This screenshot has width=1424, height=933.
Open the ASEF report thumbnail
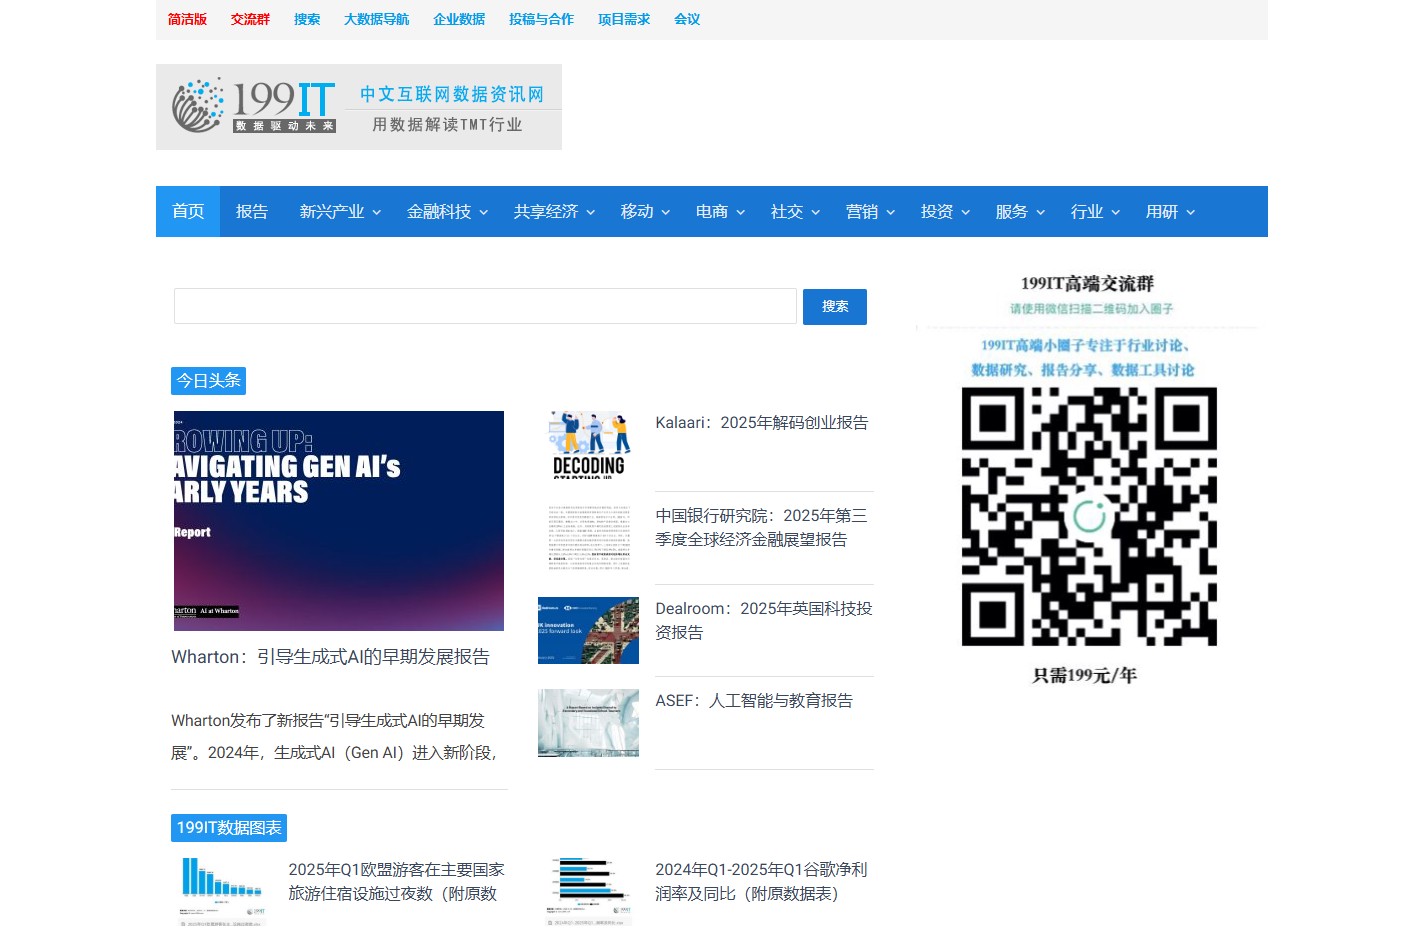(588, 722)
